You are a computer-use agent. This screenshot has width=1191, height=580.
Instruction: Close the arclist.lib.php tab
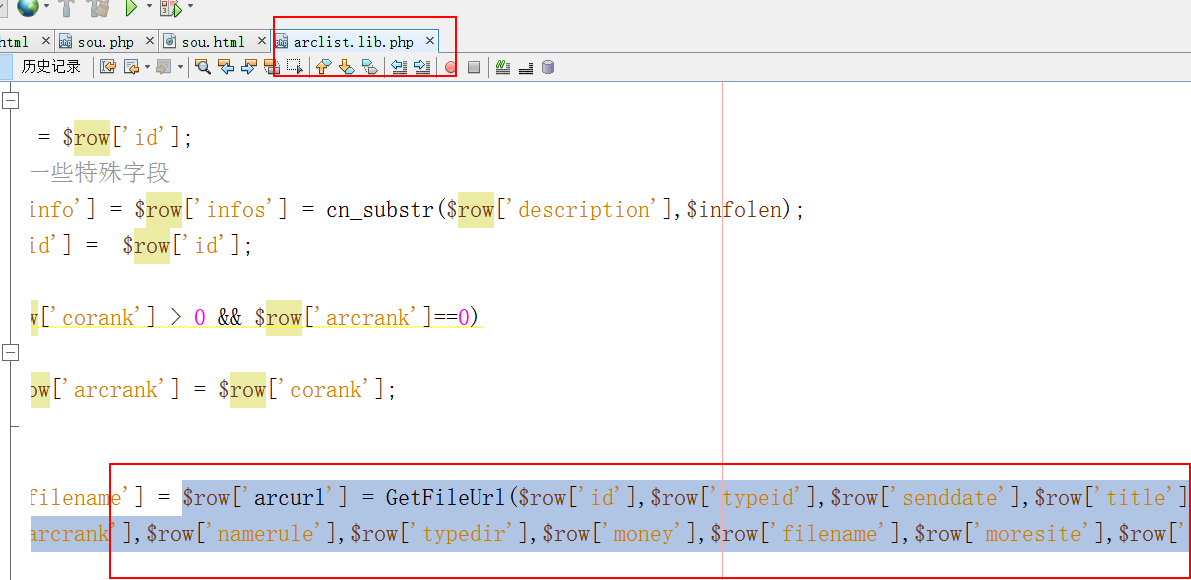pyautogui.click(x=430, y=41)
